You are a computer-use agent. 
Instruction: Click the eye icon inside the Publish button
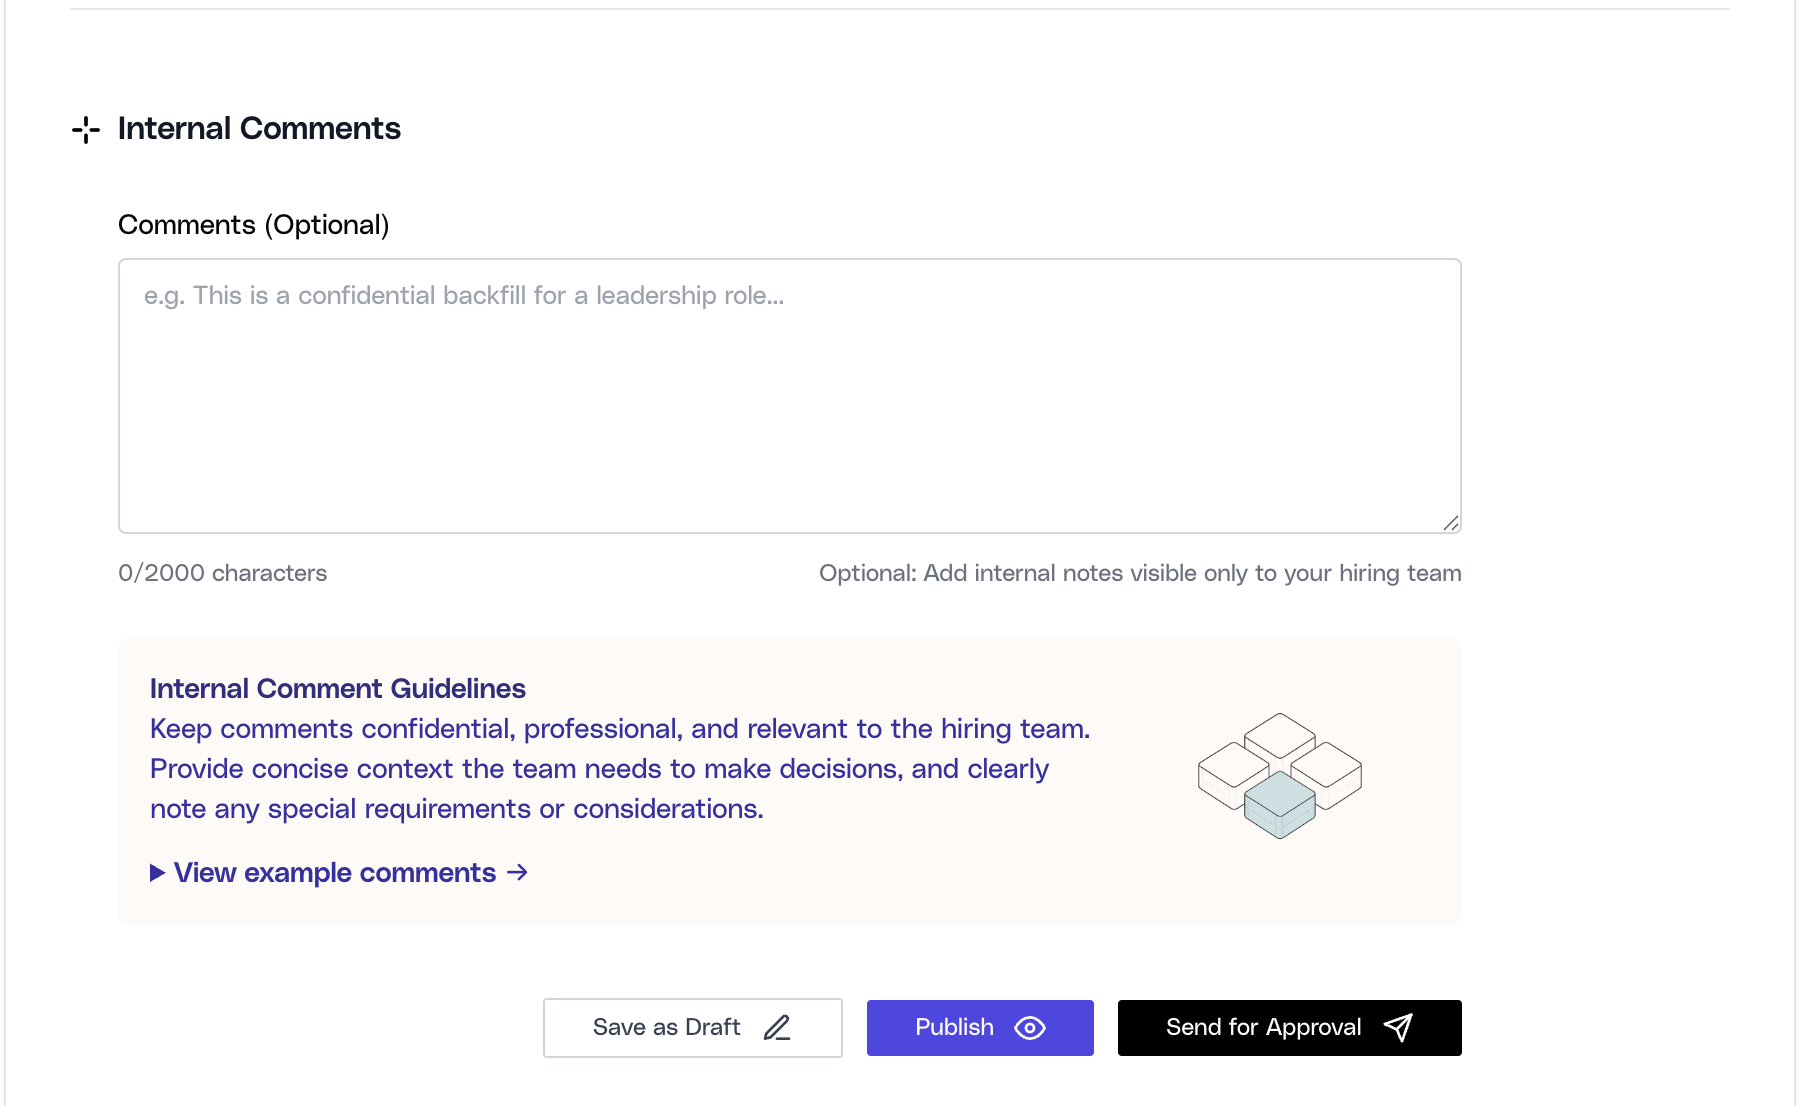point(1031,1027)
